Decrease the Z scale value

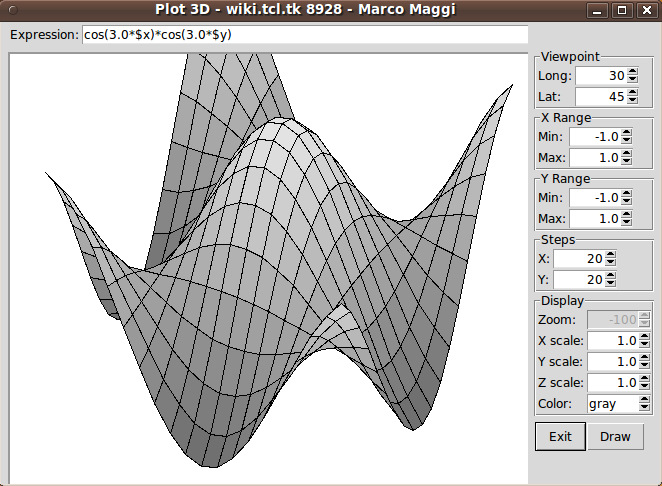click(x=644, y=386)
